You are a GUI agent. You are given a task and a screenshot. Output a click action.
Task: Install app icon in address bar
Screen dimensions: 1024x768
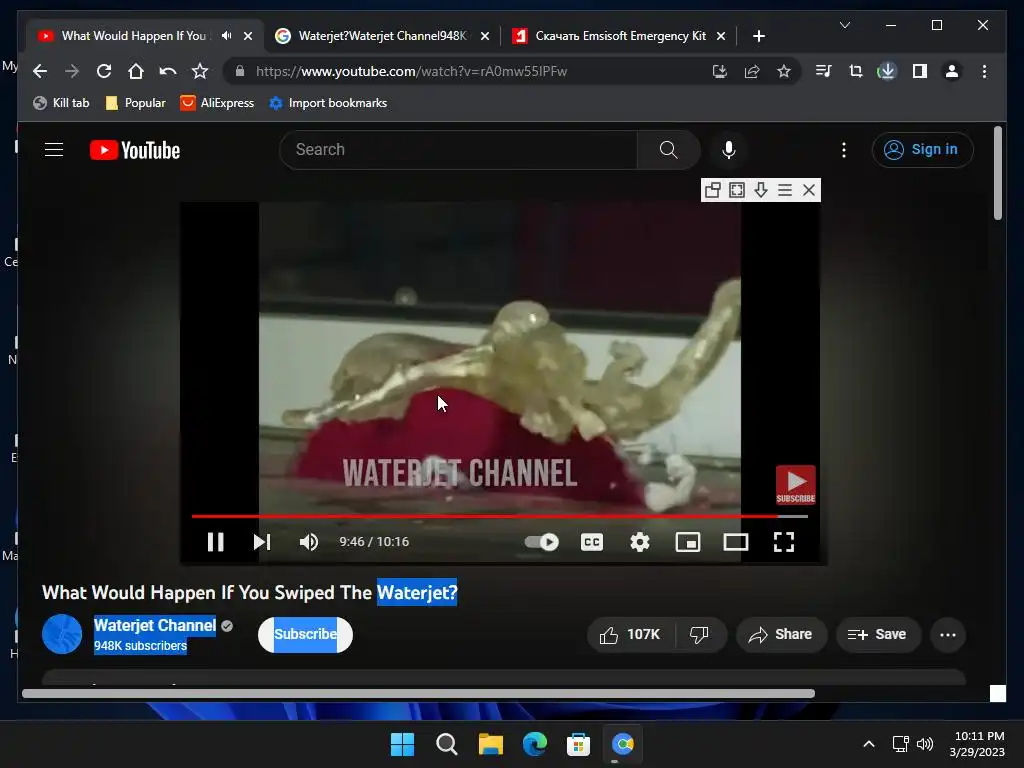[720, 71]
